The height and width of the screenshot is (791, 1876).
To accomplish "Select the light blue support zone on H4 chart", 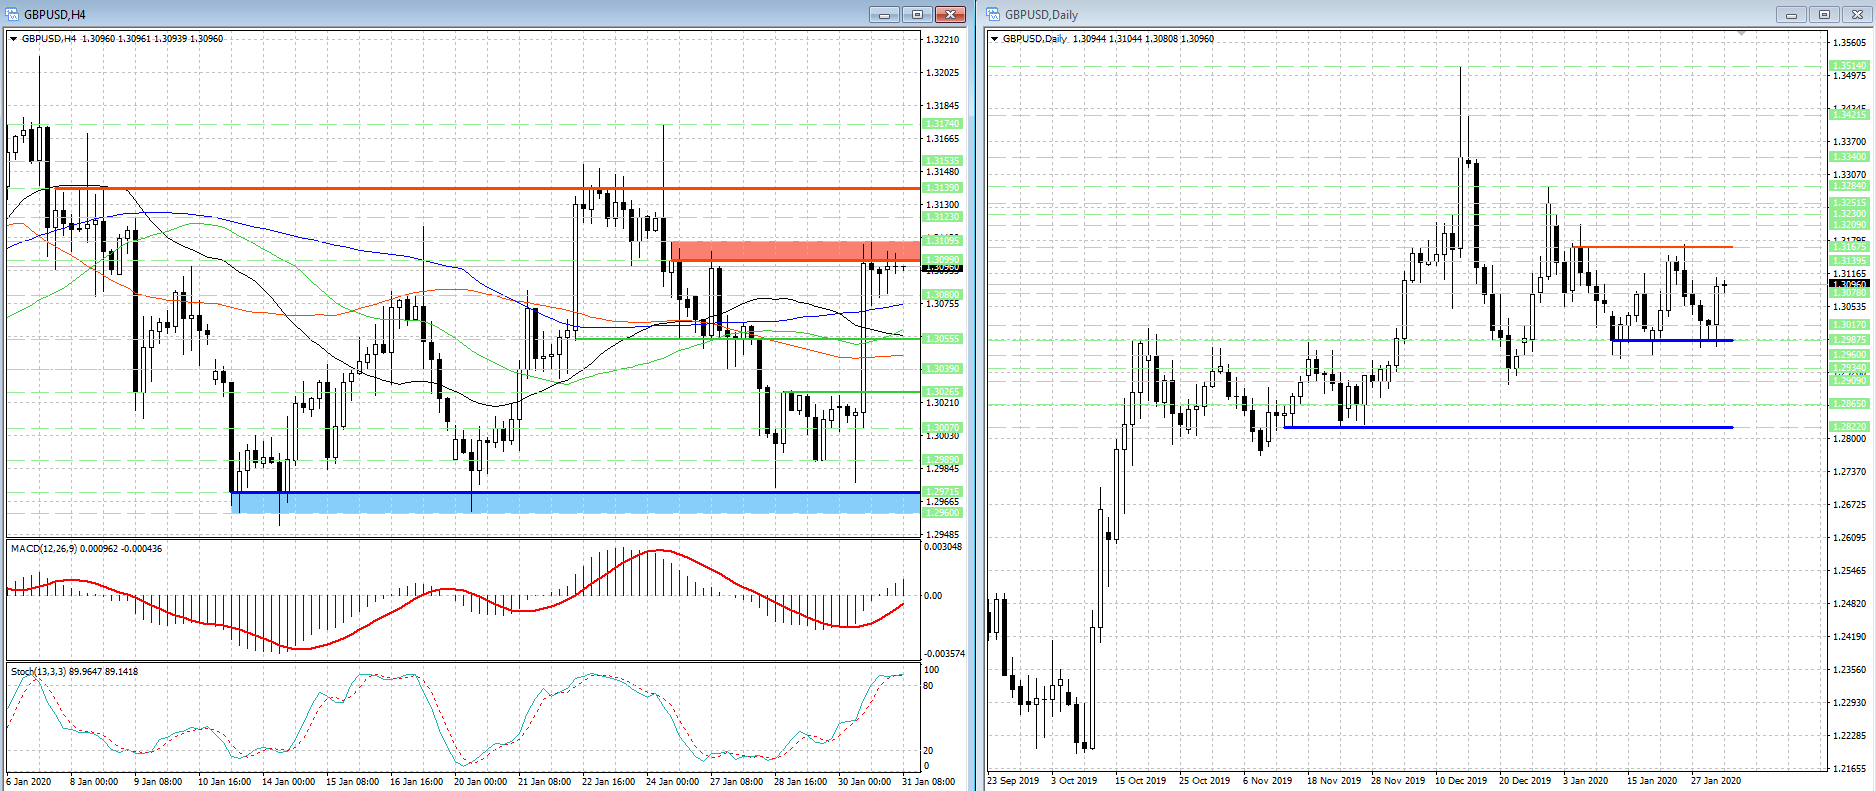I will (575, 503).
